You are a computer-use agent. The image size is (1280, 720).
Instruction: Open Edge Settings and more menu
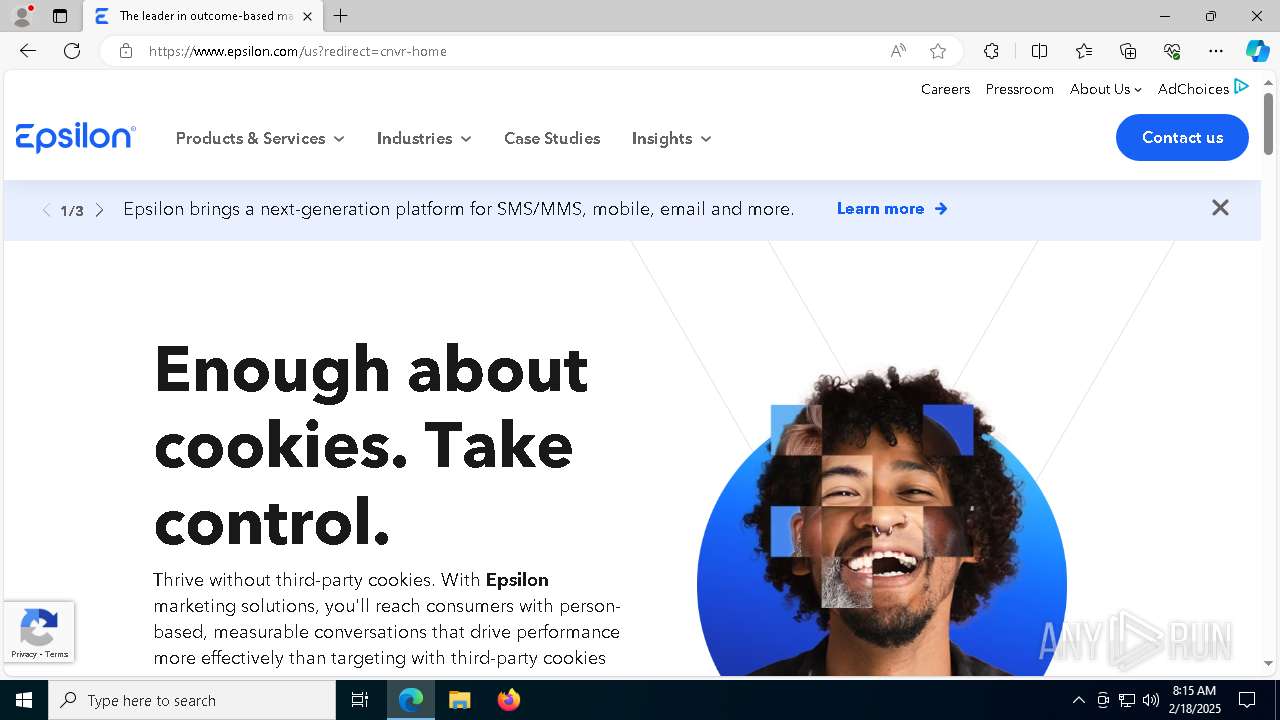1216,51
